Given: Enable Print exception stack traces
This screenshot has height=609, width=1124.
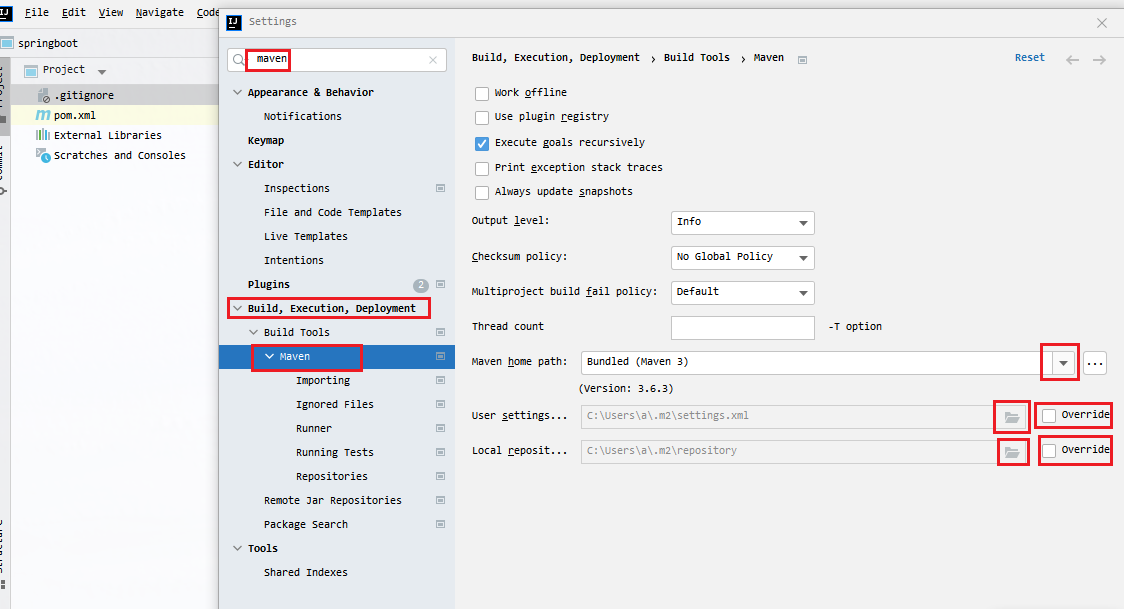Looking at the screenshot, I should [482, 168].
